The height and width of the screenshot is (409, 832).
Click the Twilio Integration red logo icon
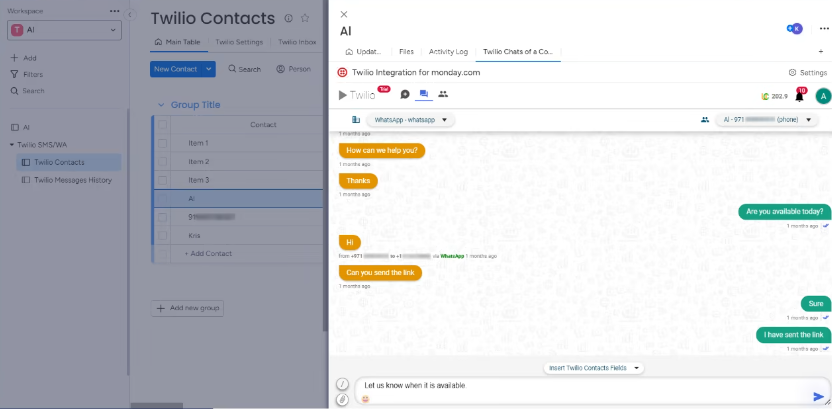click(x=343, y=73)
